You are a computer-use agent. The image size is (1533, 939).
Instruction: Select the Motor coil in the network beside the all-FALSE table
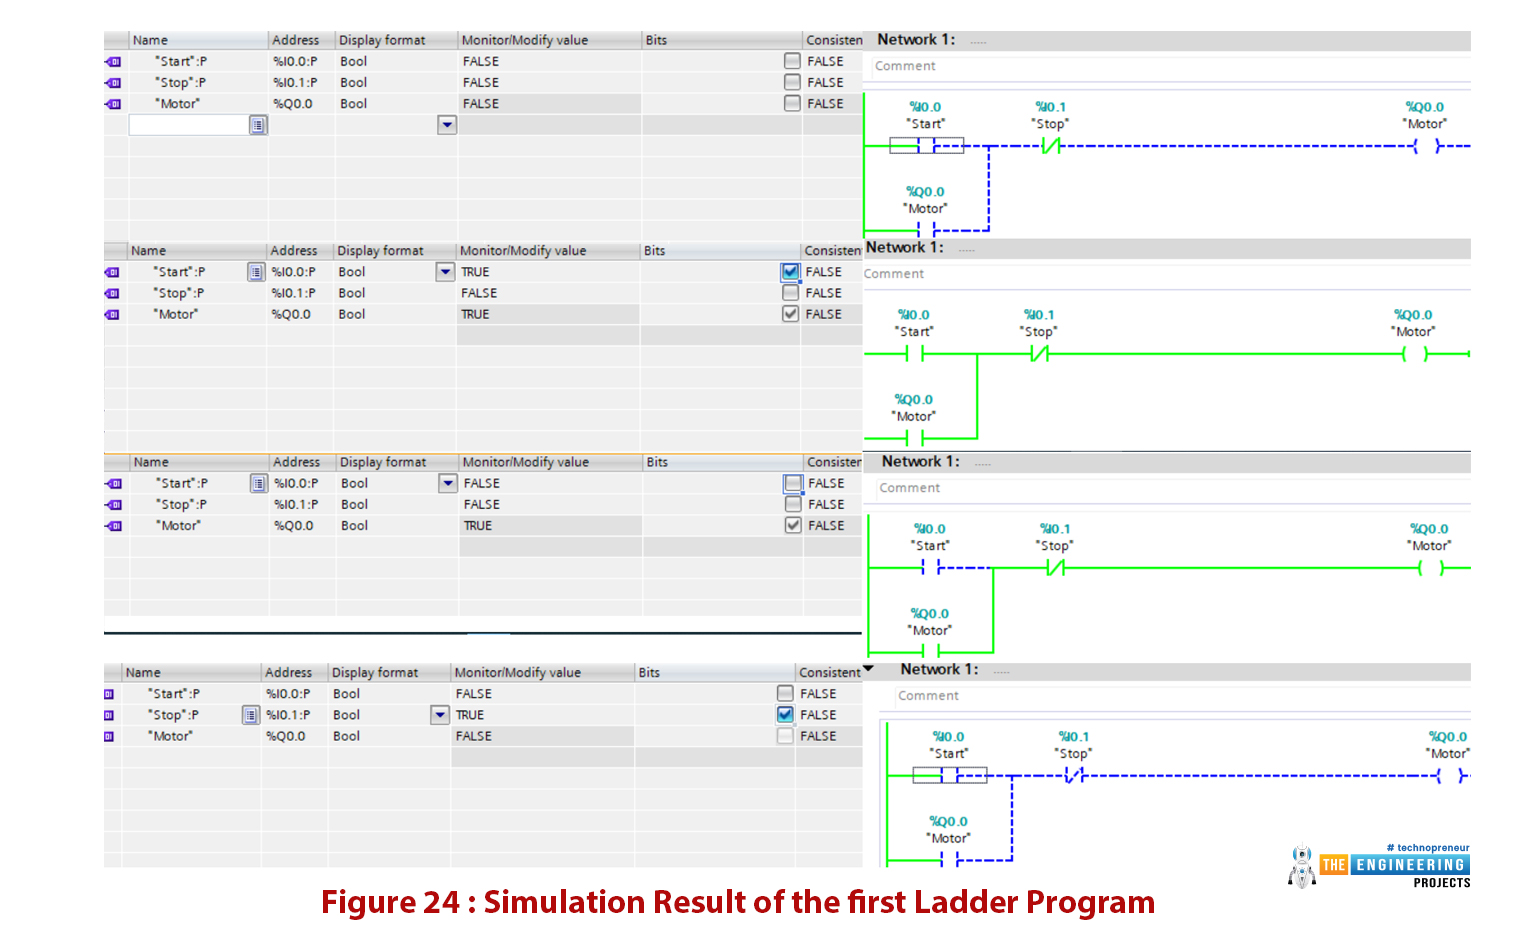click(x=1427, y=146)
